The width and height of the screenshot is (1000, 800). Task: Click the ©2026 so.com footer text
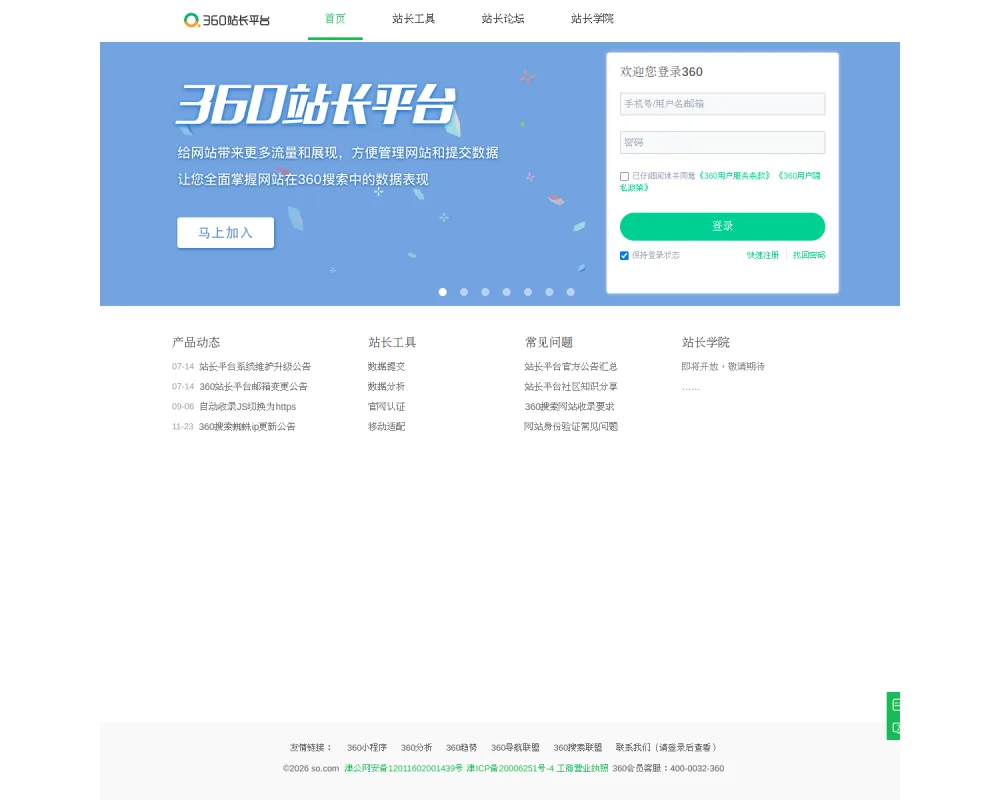[311, 769]
